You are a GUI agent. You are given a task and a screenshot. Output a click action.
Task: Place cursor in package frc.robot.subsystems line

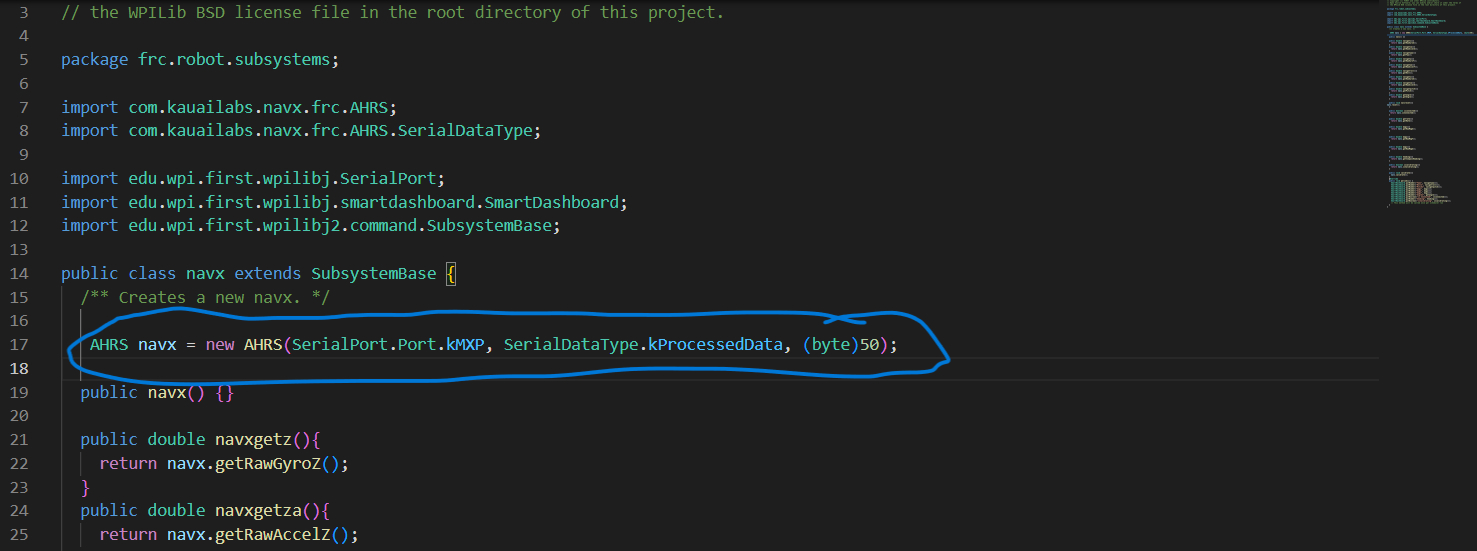point(200,59)
